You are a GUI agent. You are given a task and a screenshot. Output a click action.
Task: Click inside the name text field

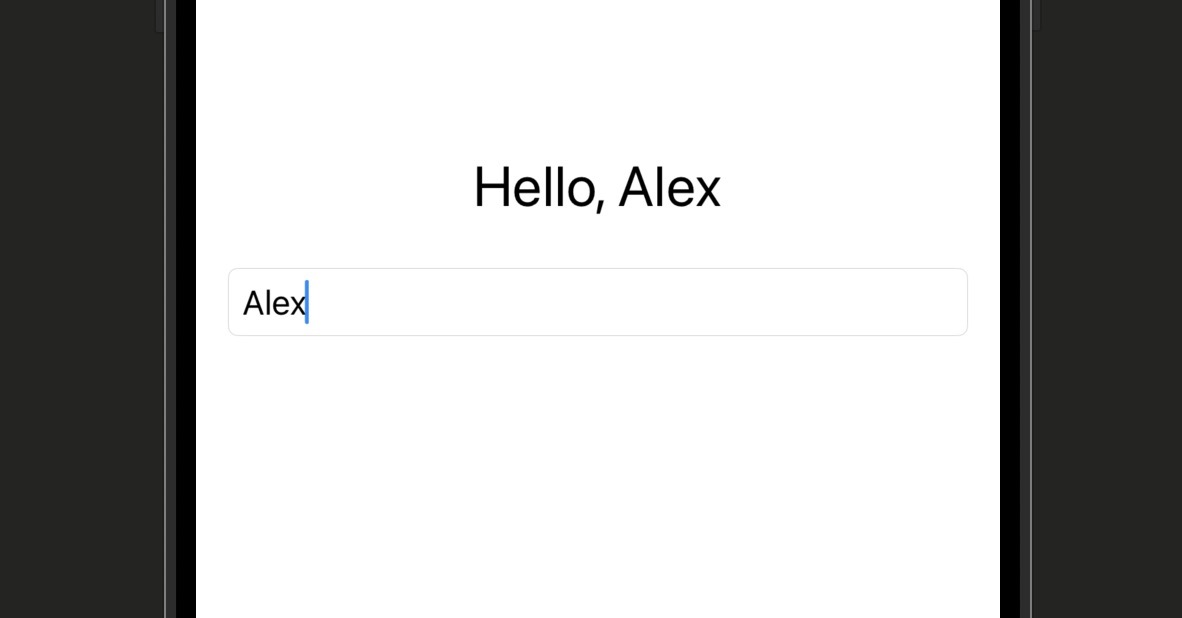[x=600, y=302]
